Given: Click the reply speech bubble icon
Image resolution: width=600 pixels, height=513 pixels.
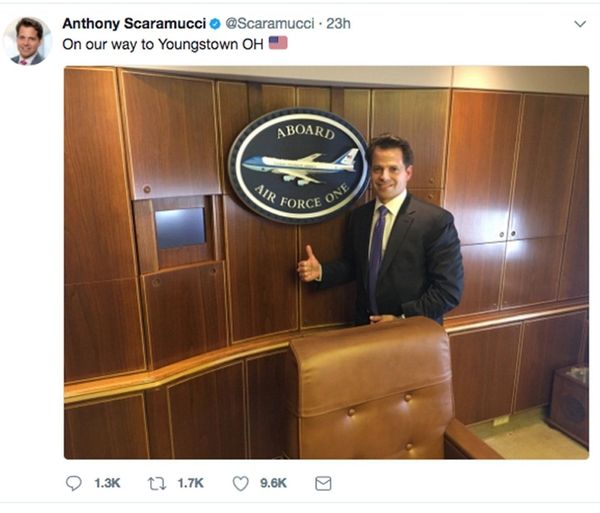Looking at the screenshot, I should coord(73,483).
